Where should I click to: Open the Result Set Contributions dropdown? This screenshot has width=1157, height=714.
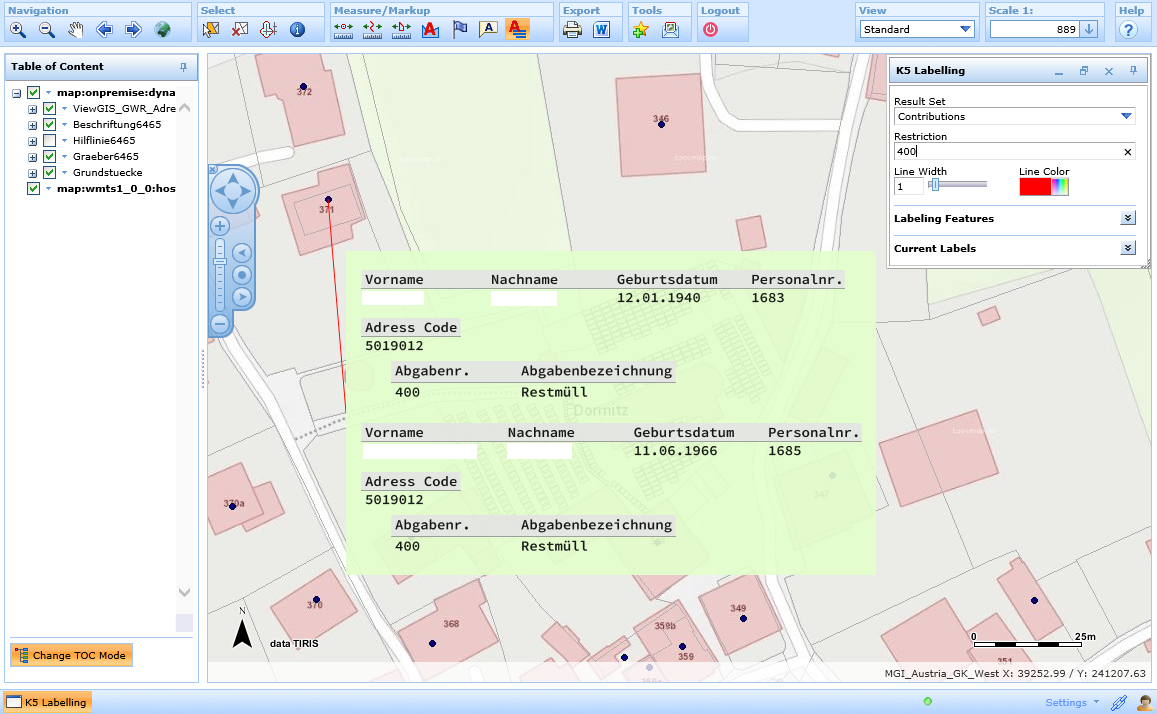tap(1127, 117)
